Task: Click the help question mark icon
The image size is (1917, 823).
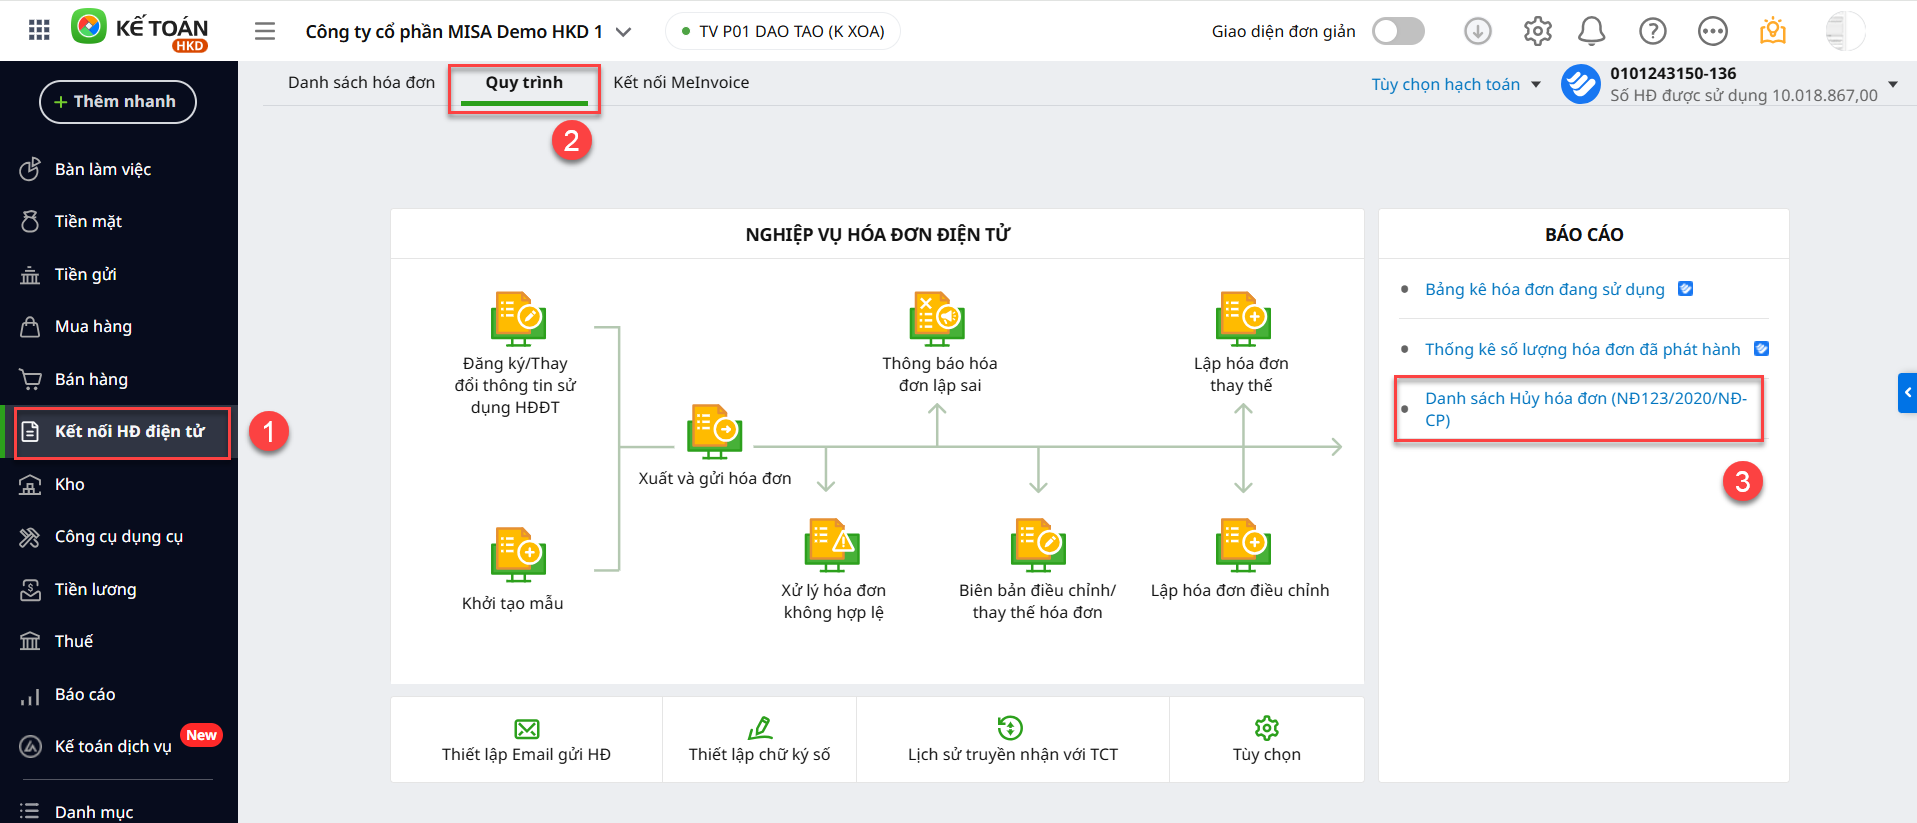Action: [x=1652, y=32]
